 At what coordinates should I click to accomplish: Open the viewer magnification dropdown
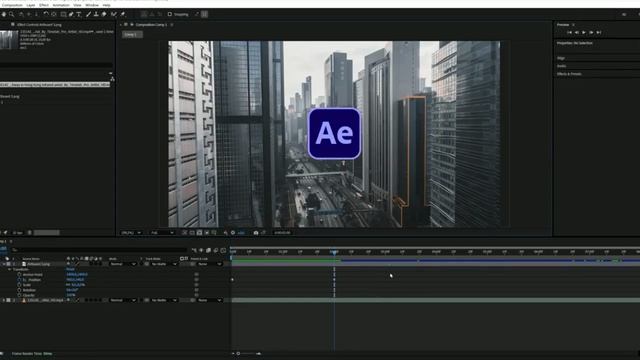131,233
